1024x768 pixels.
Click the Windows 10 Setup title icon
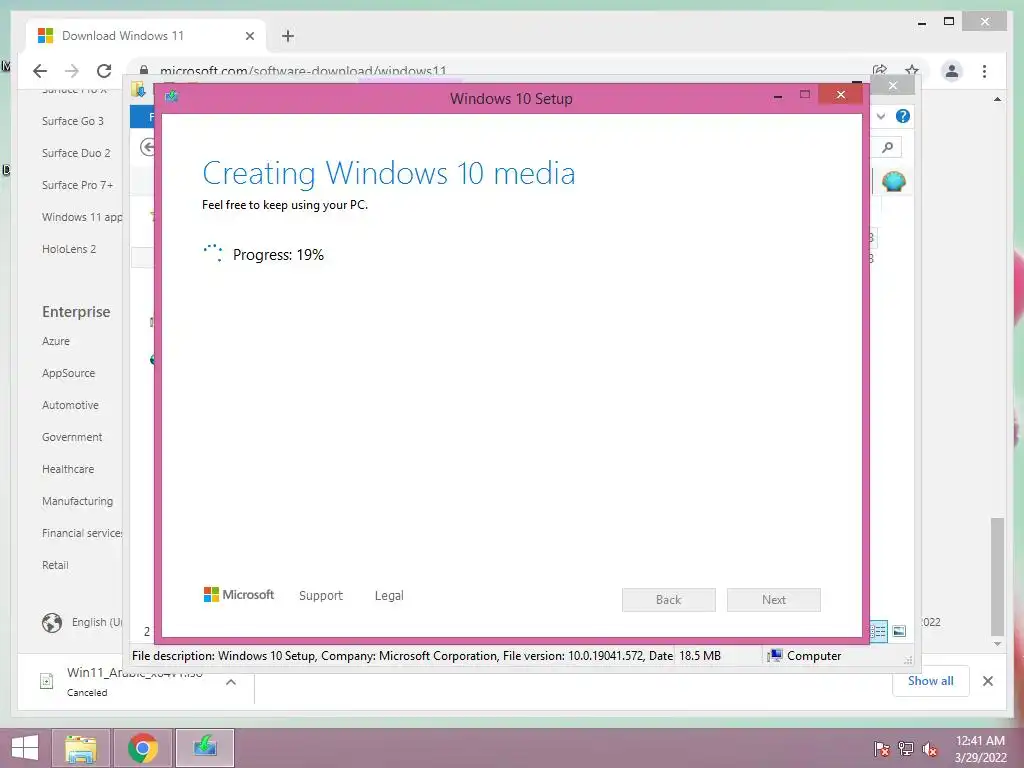pos(172,97)
